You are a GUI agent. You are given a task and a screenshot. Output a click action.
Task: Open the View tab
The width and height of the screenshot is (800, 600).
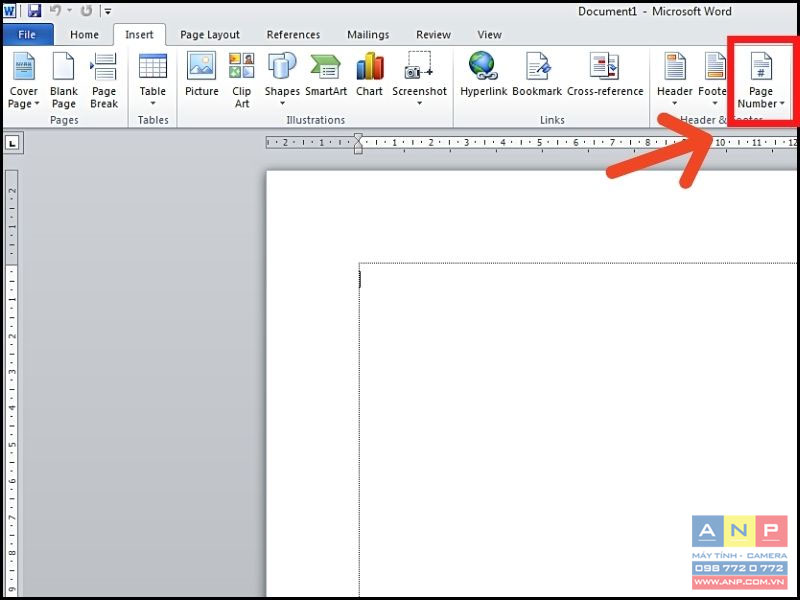coord(489,35)
